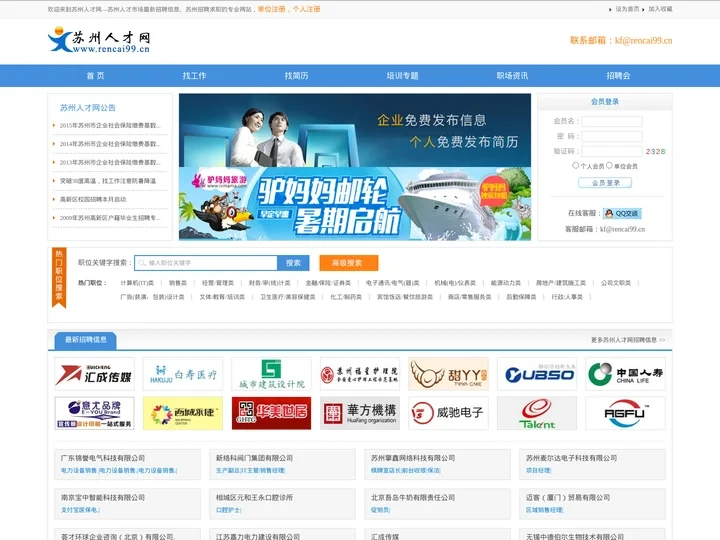Open the 培训专题 navigation item

coord(402,76)
